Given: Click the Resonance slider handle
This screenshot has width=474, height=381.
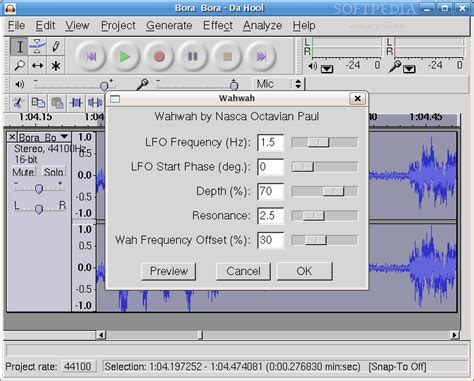Looking at the screenshot, I should (x=314, y=216).
